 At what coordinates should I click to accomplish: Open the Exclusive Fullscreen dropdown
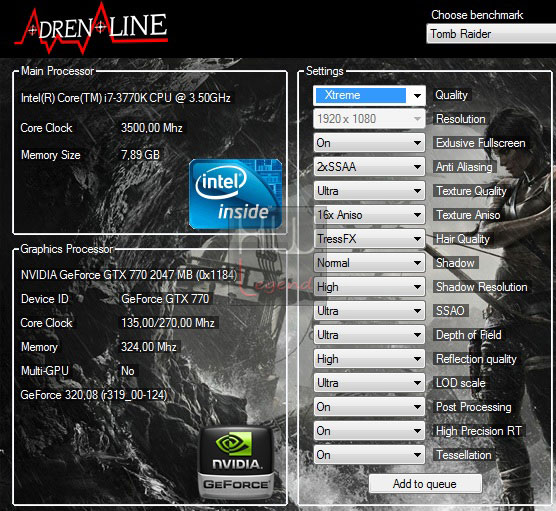369,143
